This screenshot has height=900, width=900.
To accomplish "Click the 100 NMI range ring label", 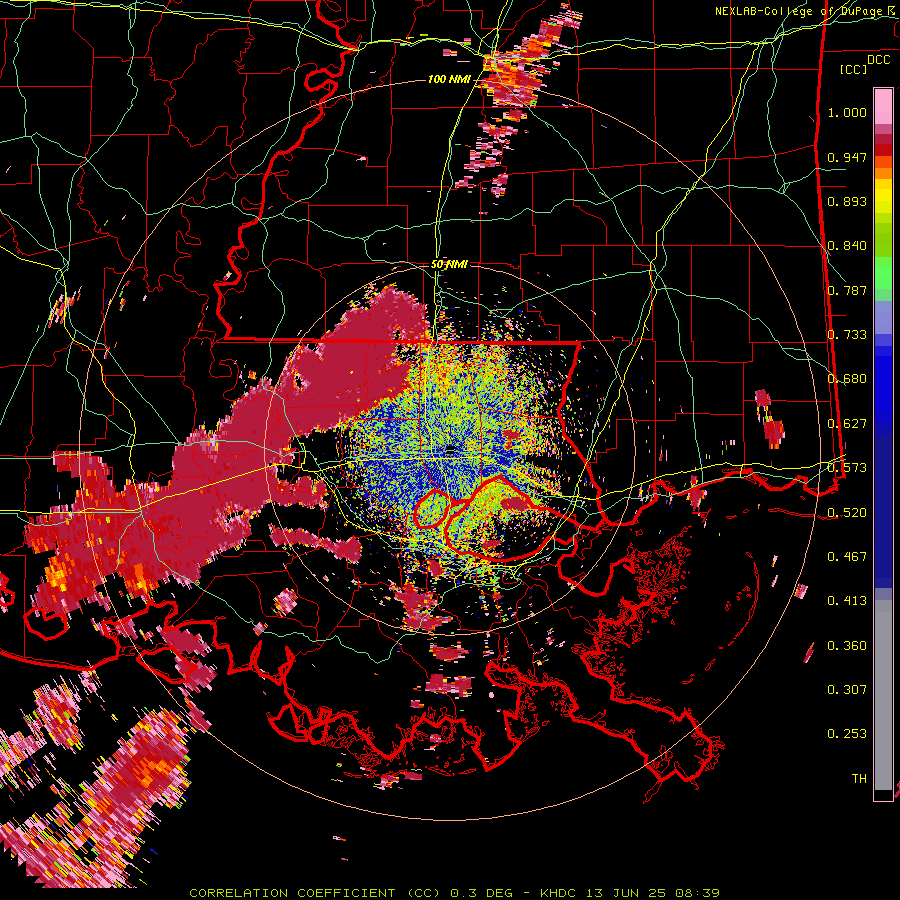I will [x=448, y=79].
